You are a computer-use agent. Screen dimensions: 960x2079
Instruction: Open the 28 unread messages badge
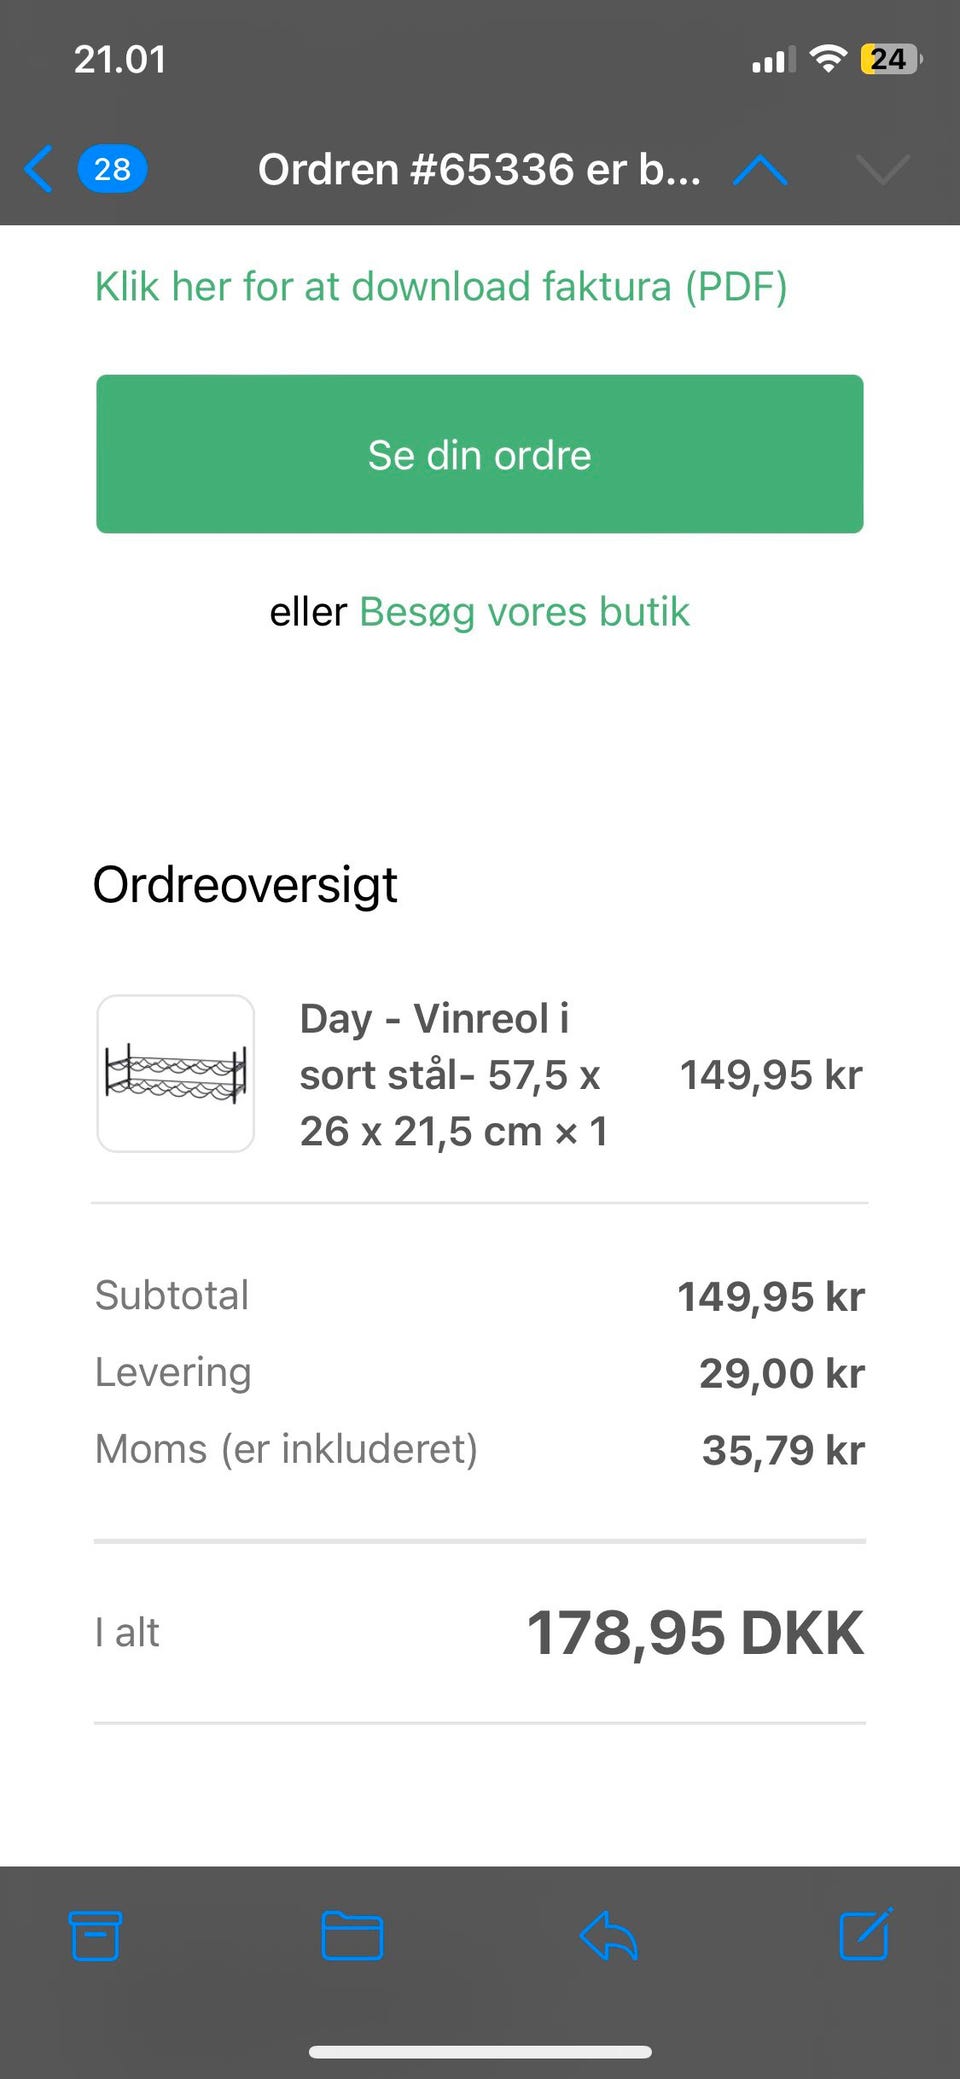pos(112,169)
